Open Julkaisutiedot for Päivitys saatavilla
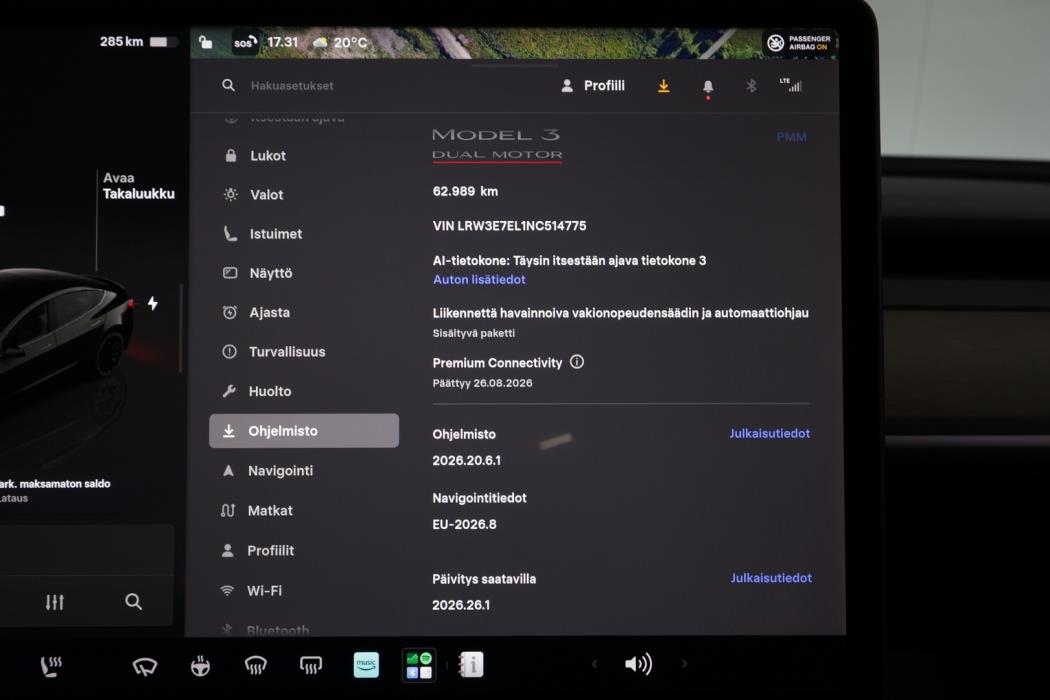This screenshot has width=1050, height=700. [x=771, y=577]
